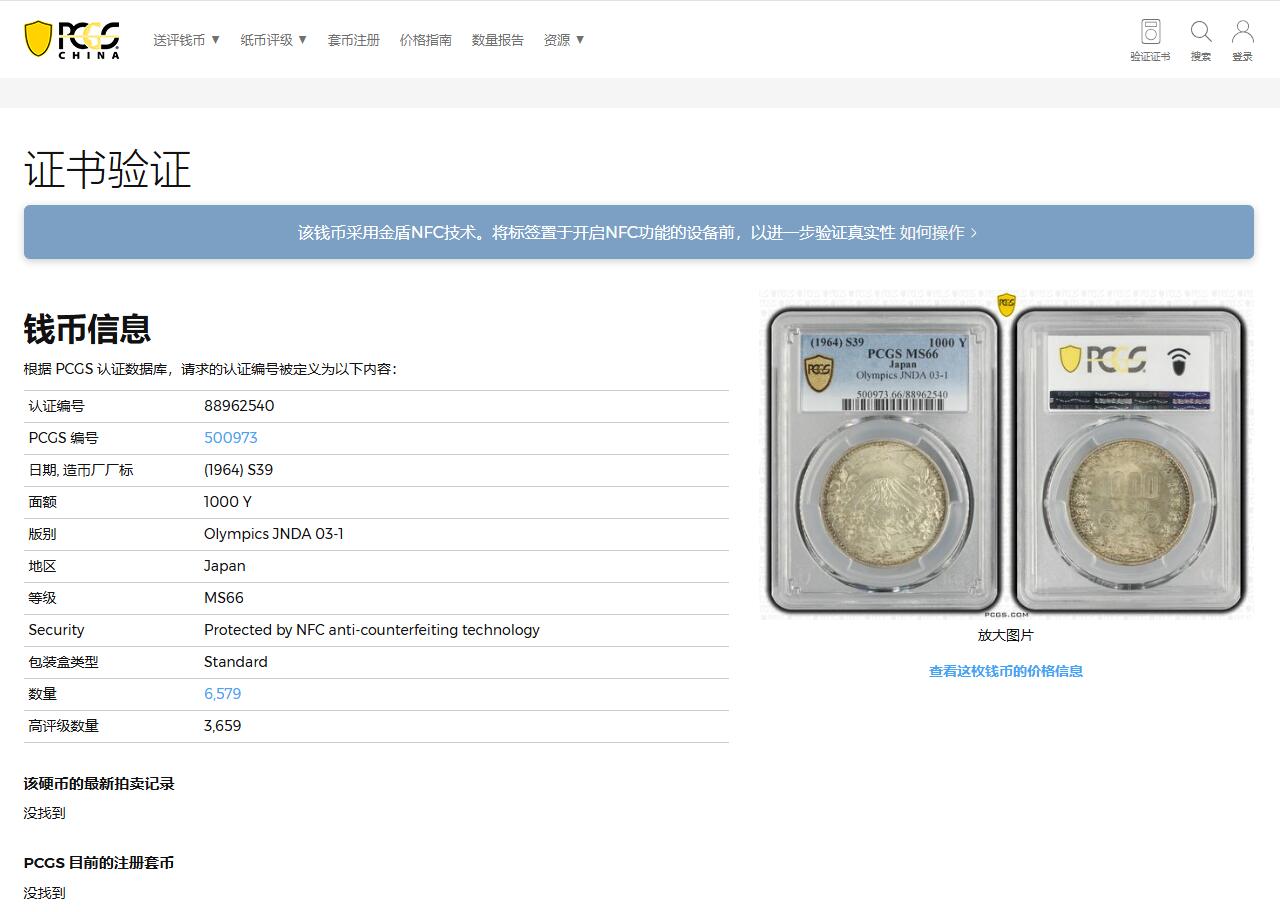This screenshot has height=912, width=1280.
Task: Open population count 6,579 link
Action: click(x=222, y=694)
